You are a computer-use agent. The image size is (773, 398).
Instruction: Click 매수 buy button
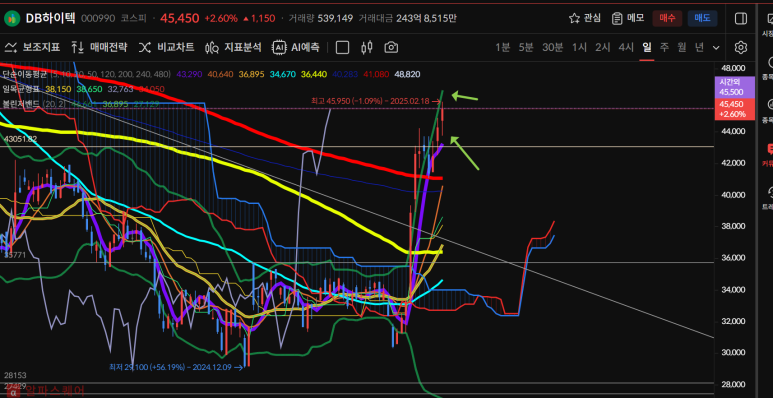[667, 18]
